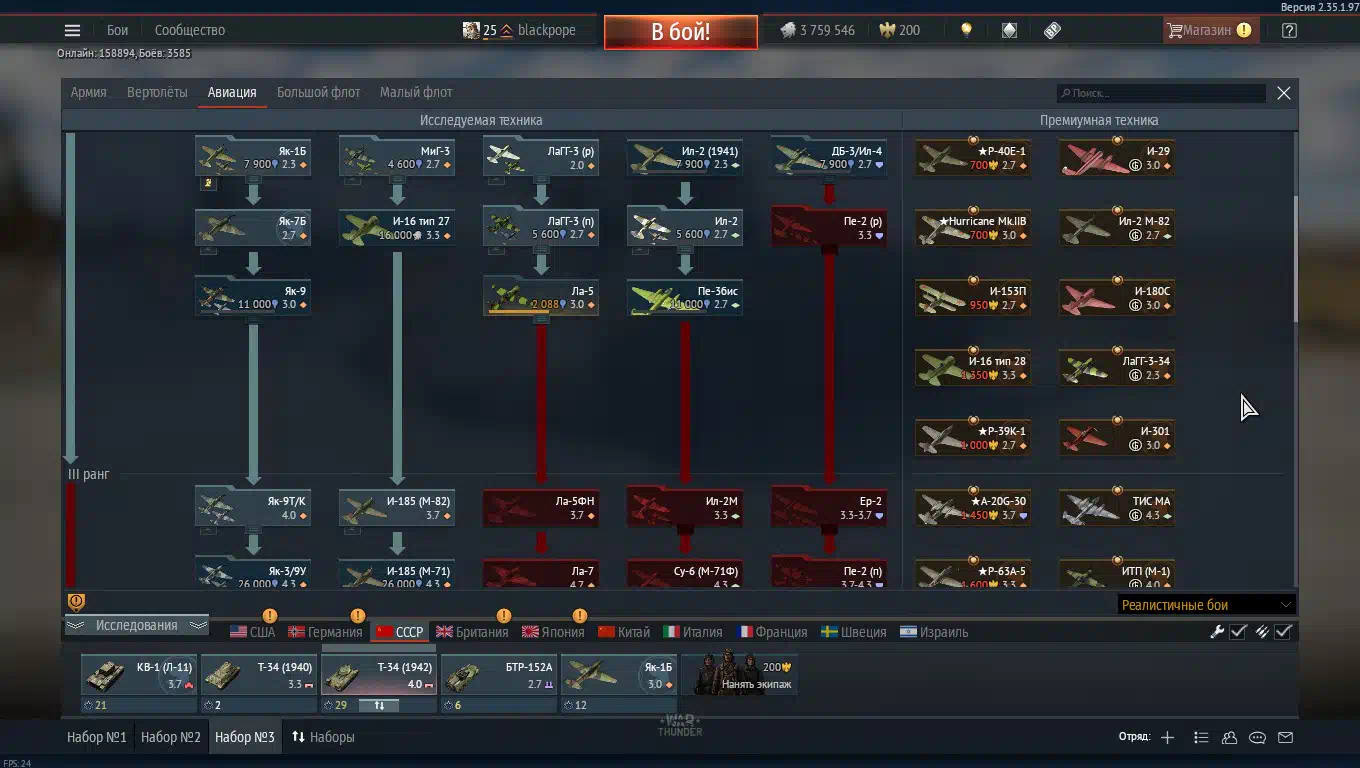Switch to the Вертолёты tab
This screenshot has height=768, width=1360.
coord(157,92)
